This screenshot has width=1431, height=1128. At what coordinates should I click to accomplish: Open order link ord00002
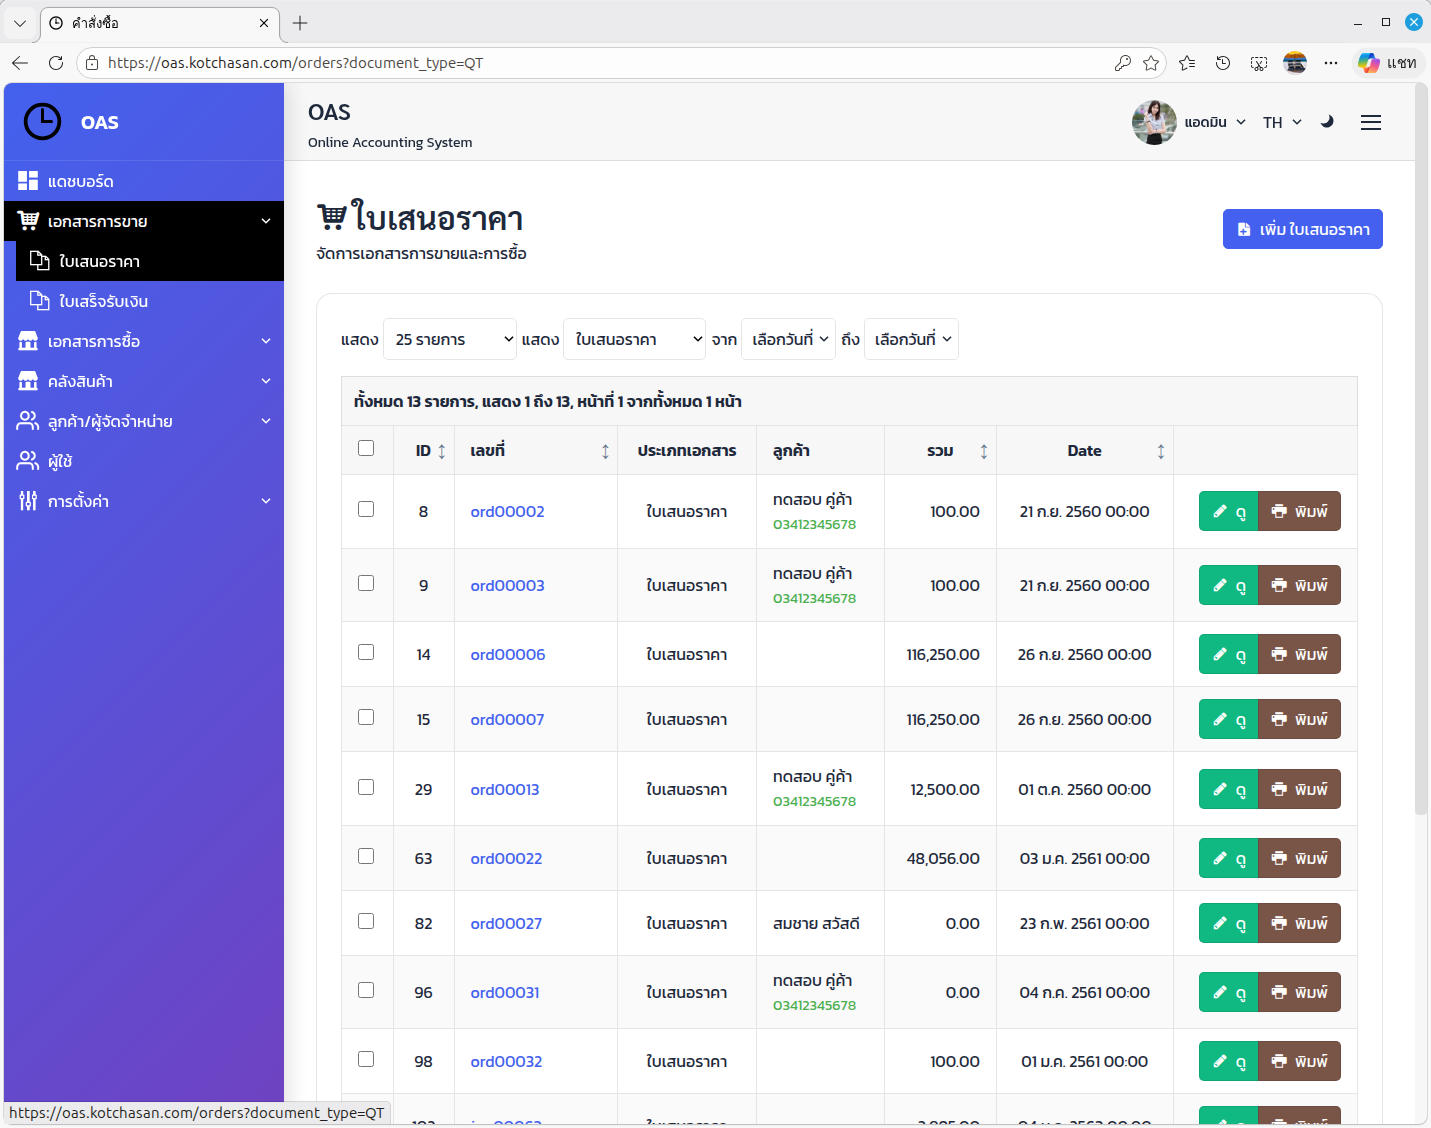[507, 512]
